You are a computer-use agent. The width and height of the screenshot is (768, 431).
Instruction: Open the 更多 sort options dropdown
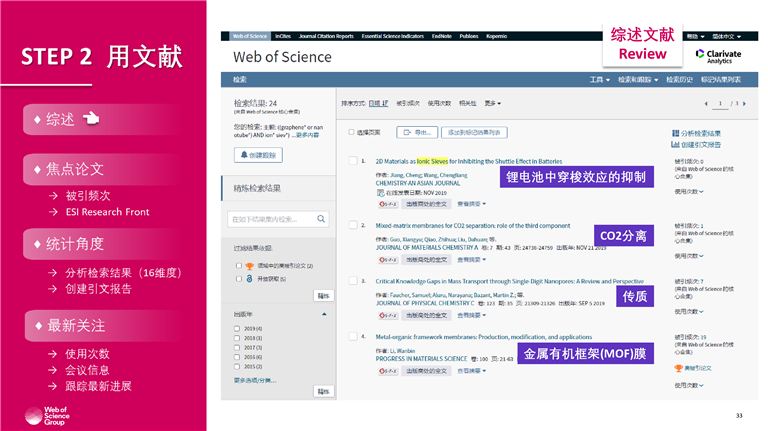493,103
